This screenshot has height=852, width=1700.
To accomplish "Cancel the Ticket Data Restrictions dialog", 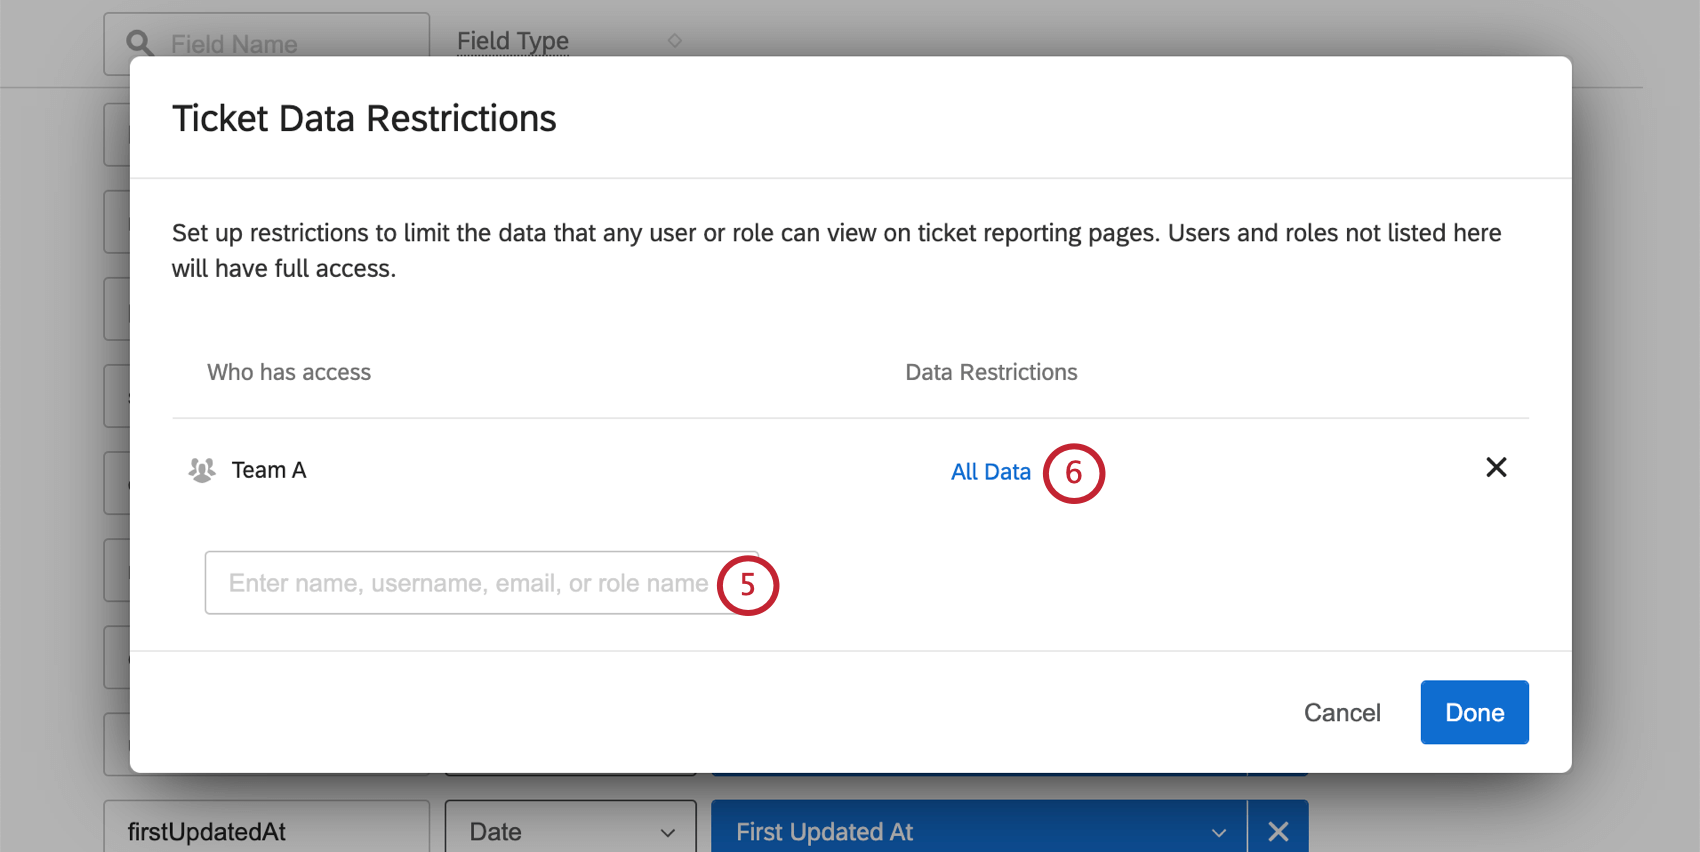I will tap(1342, 713).
